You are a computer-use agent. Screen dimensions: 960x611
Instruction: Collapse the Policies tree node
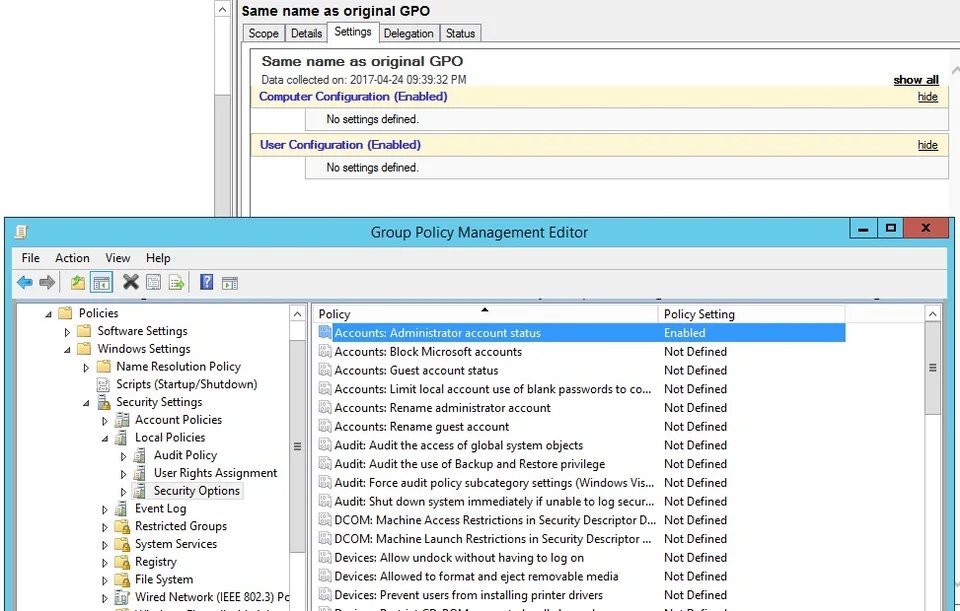point(48,314)
